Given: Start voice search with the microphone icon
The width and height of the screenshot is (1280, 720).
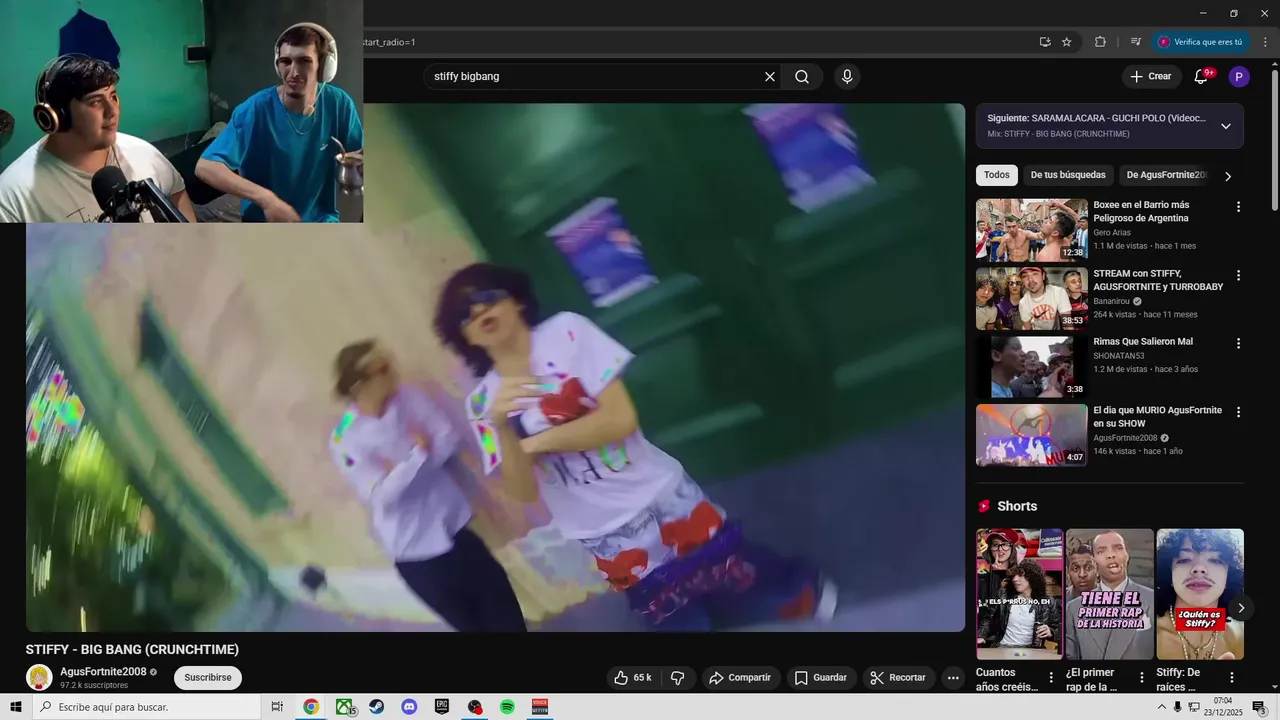Looking at the screenshot, I should [847, 77].
